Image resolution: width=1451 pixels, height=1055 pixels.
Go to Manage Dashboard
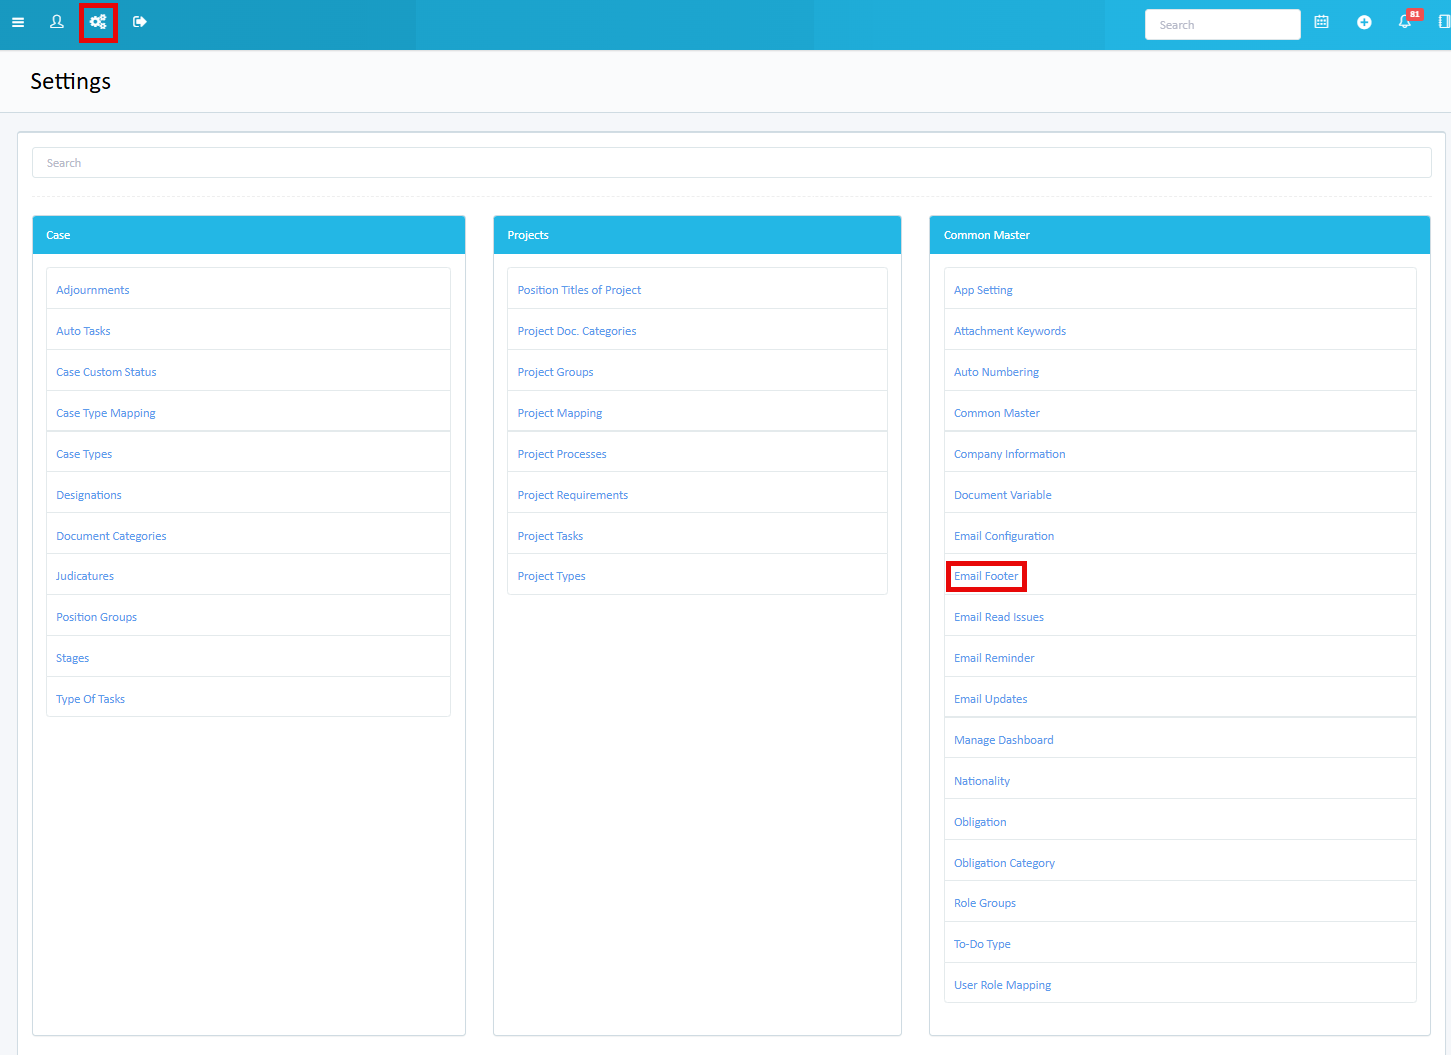coord(1003,740)
